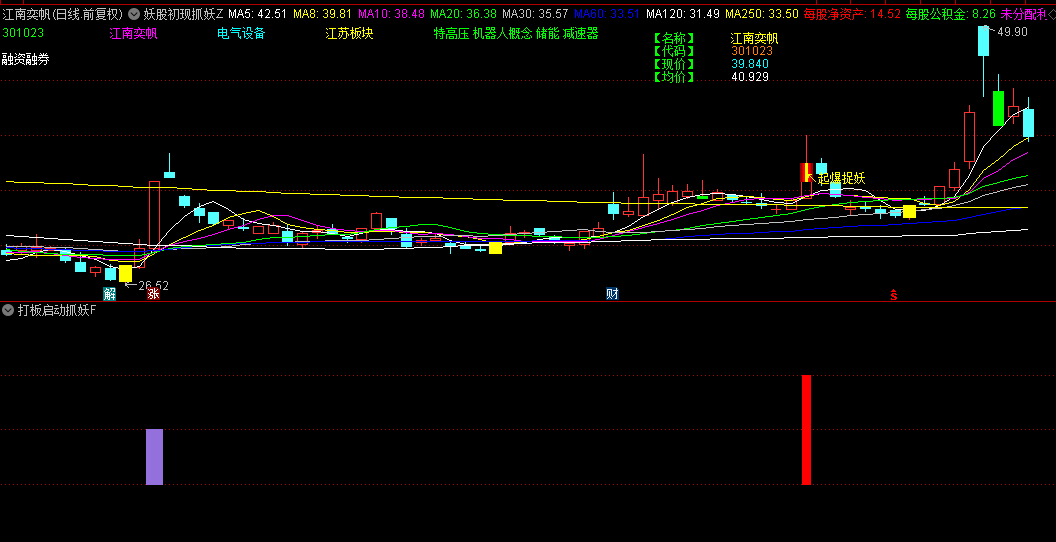1056x542 pixels.
Task: Click the MA250: 33.50 value
Action: pos(762,13)
